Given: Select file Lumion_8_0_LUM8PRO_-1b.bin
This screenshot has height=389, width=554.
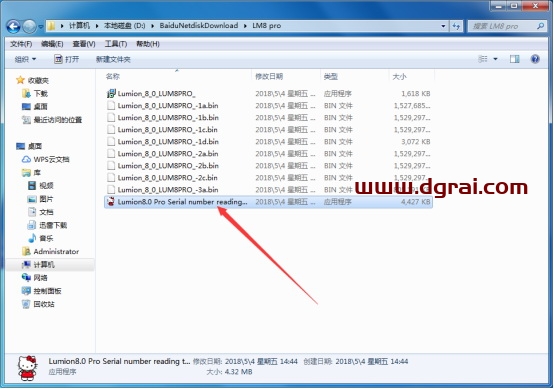Looking at the screenshot, I should [269, 118].
